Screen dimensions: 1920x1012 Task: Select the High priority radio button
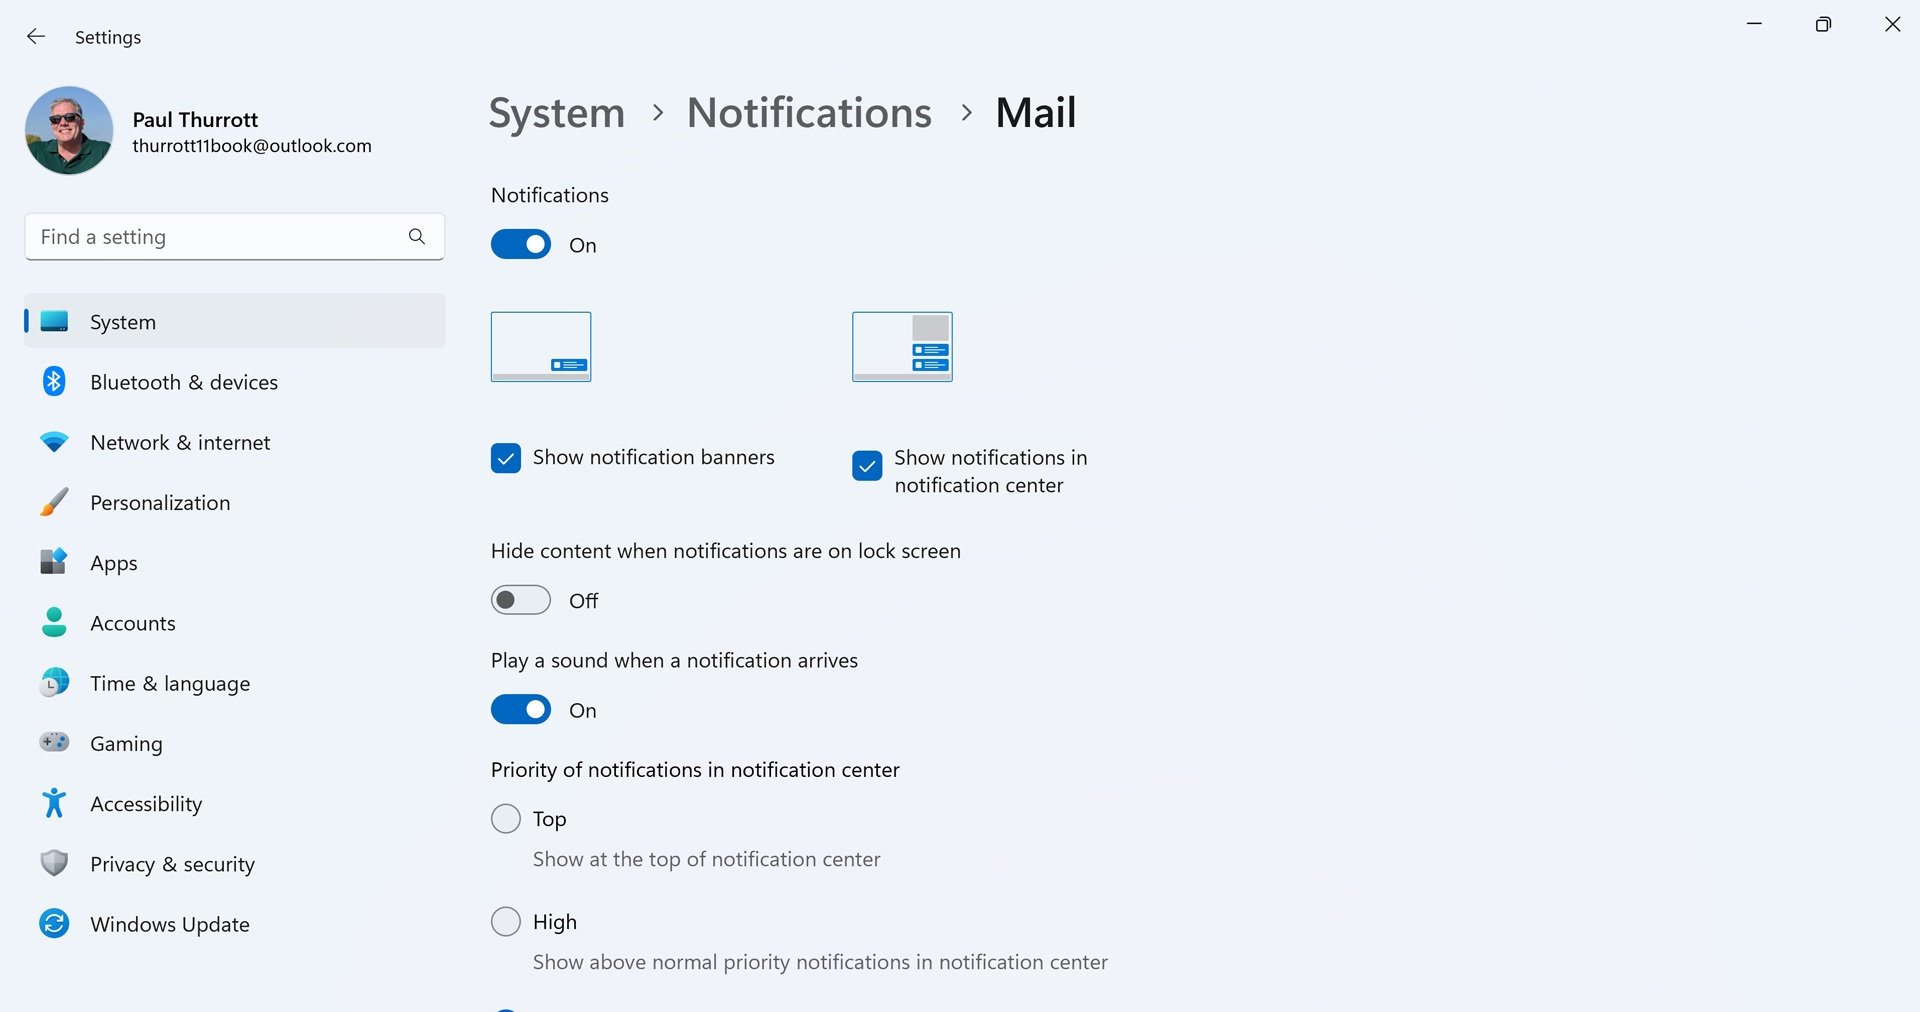[506, 921]
